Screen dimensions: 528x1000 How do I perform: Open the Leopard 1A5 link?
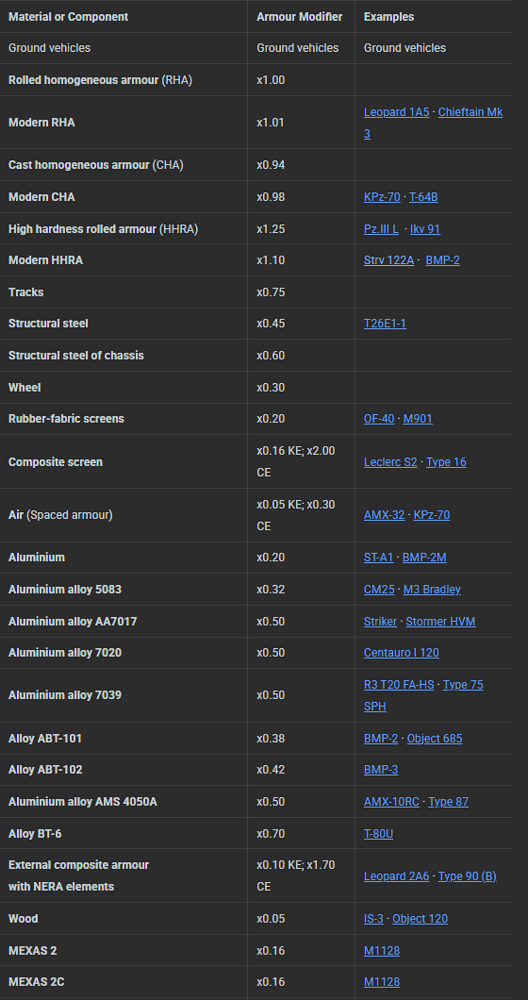[x=396, y=112]
